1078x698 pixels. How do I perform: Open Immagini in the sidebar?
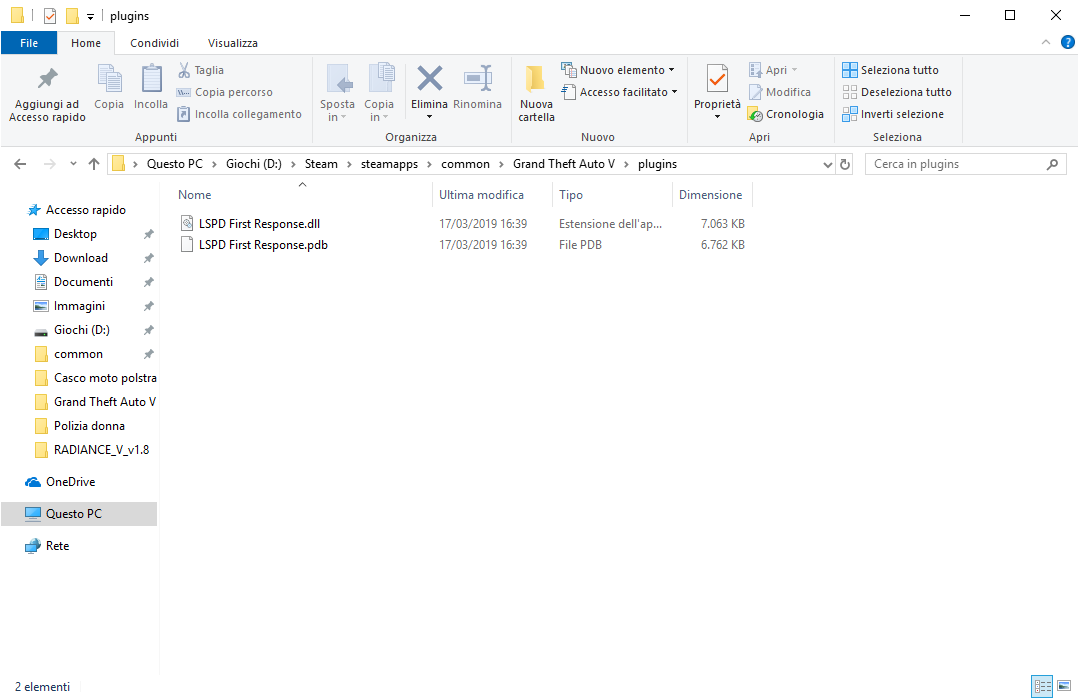pos(80,306)
